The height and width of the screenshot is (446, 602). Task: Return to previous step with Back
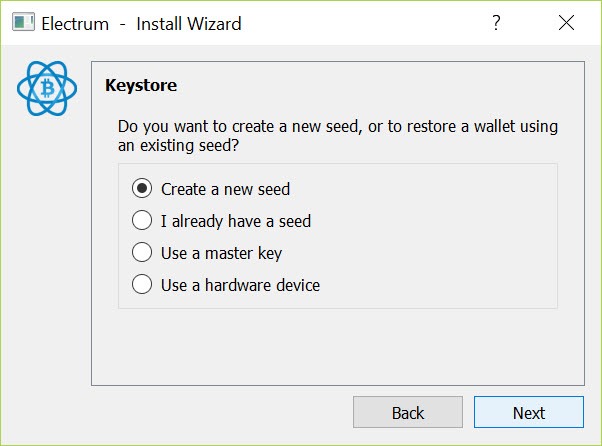pyautogui.click(x=408, y=412)
